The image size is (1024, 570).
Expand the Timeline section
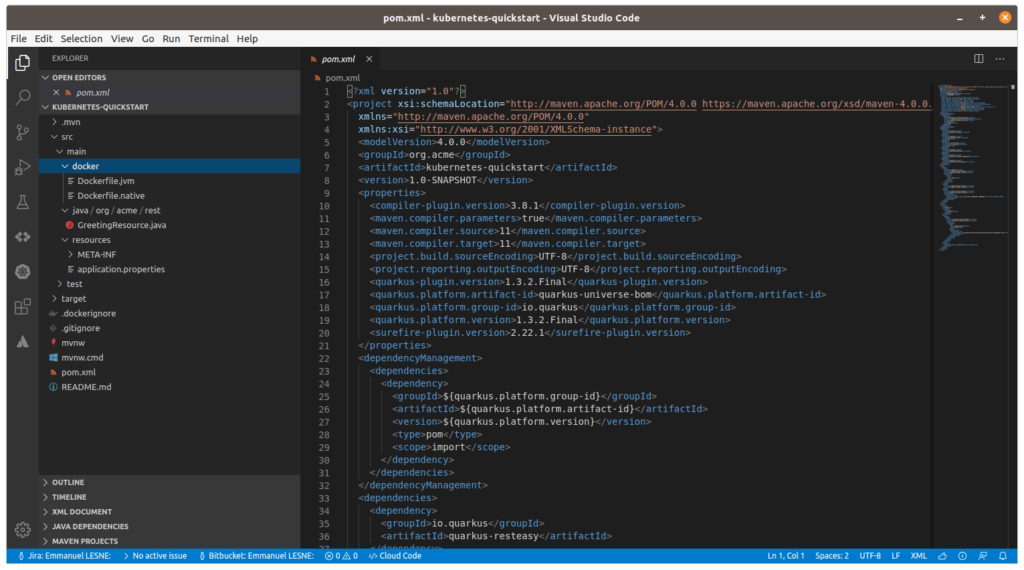coord(170,498)
